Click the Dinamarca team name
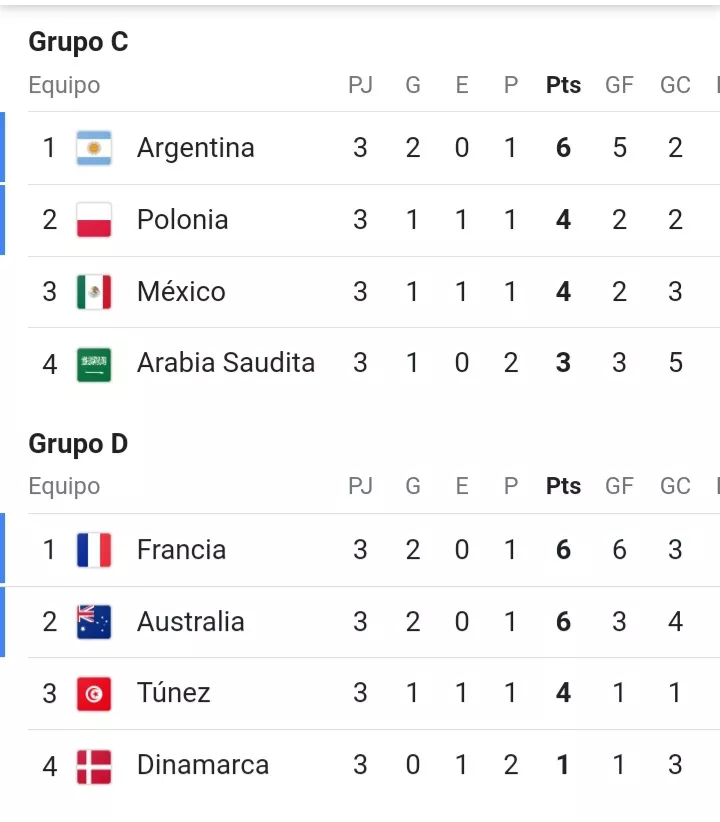 click(203, 766)
